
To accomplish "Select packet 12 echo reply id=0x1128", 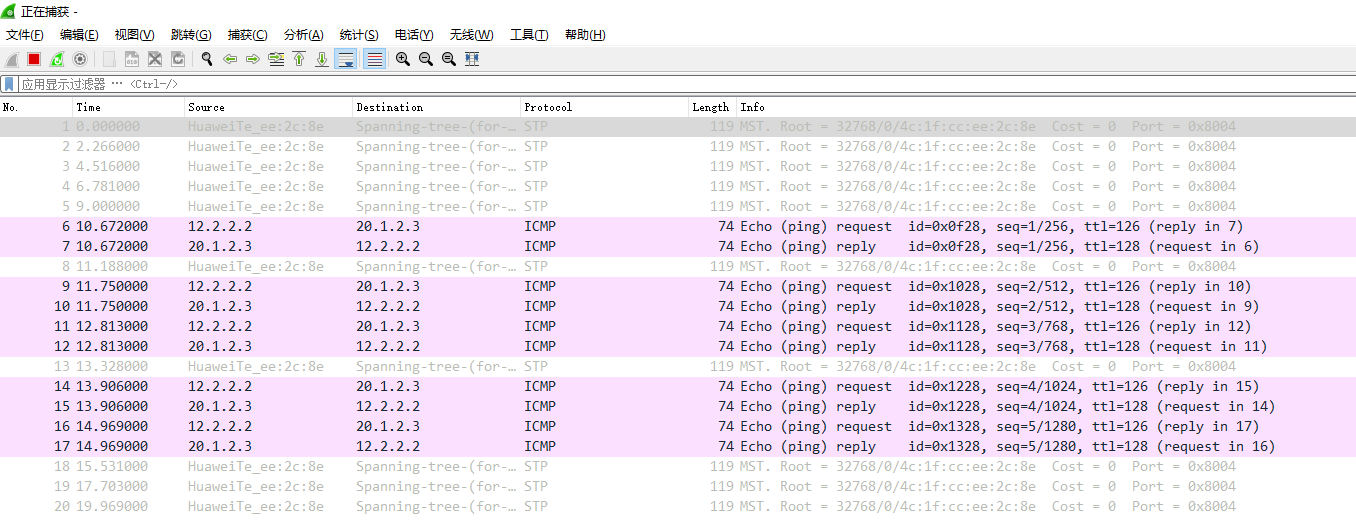I will click(678, 347).
